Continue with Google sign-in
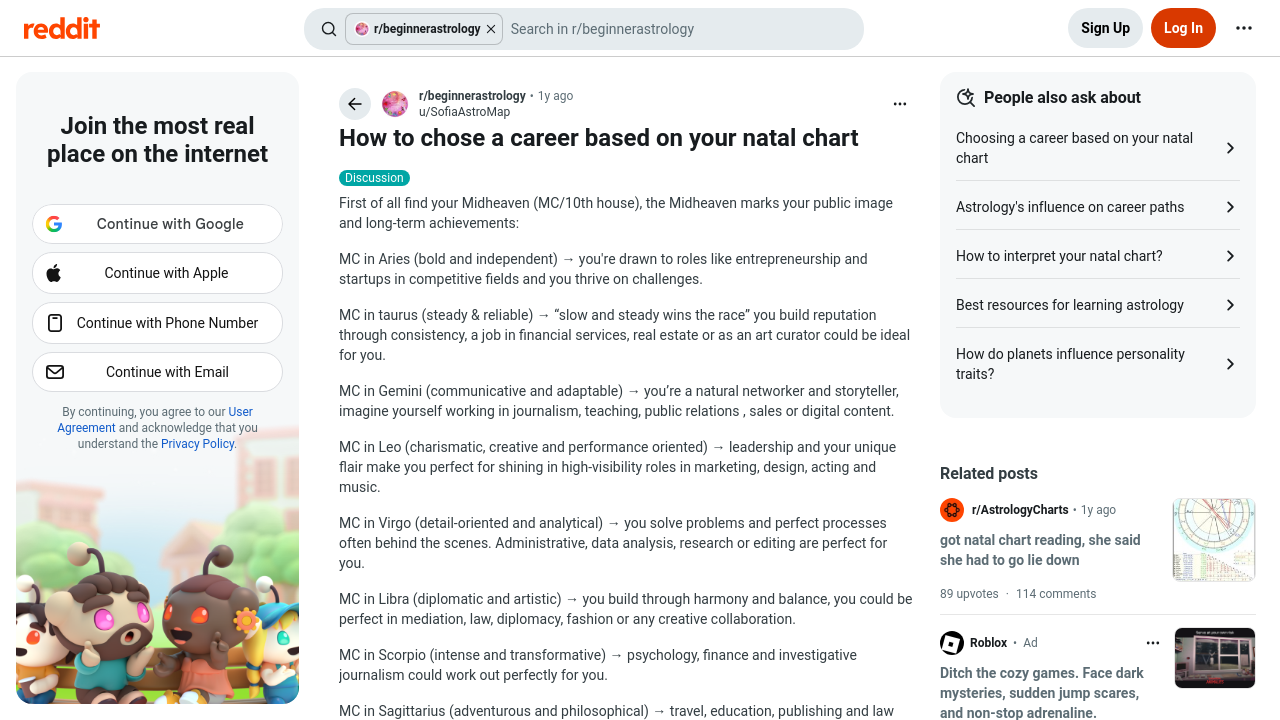Image resolution: width=1280 pixels, height=720 pixels. point(157,224)
